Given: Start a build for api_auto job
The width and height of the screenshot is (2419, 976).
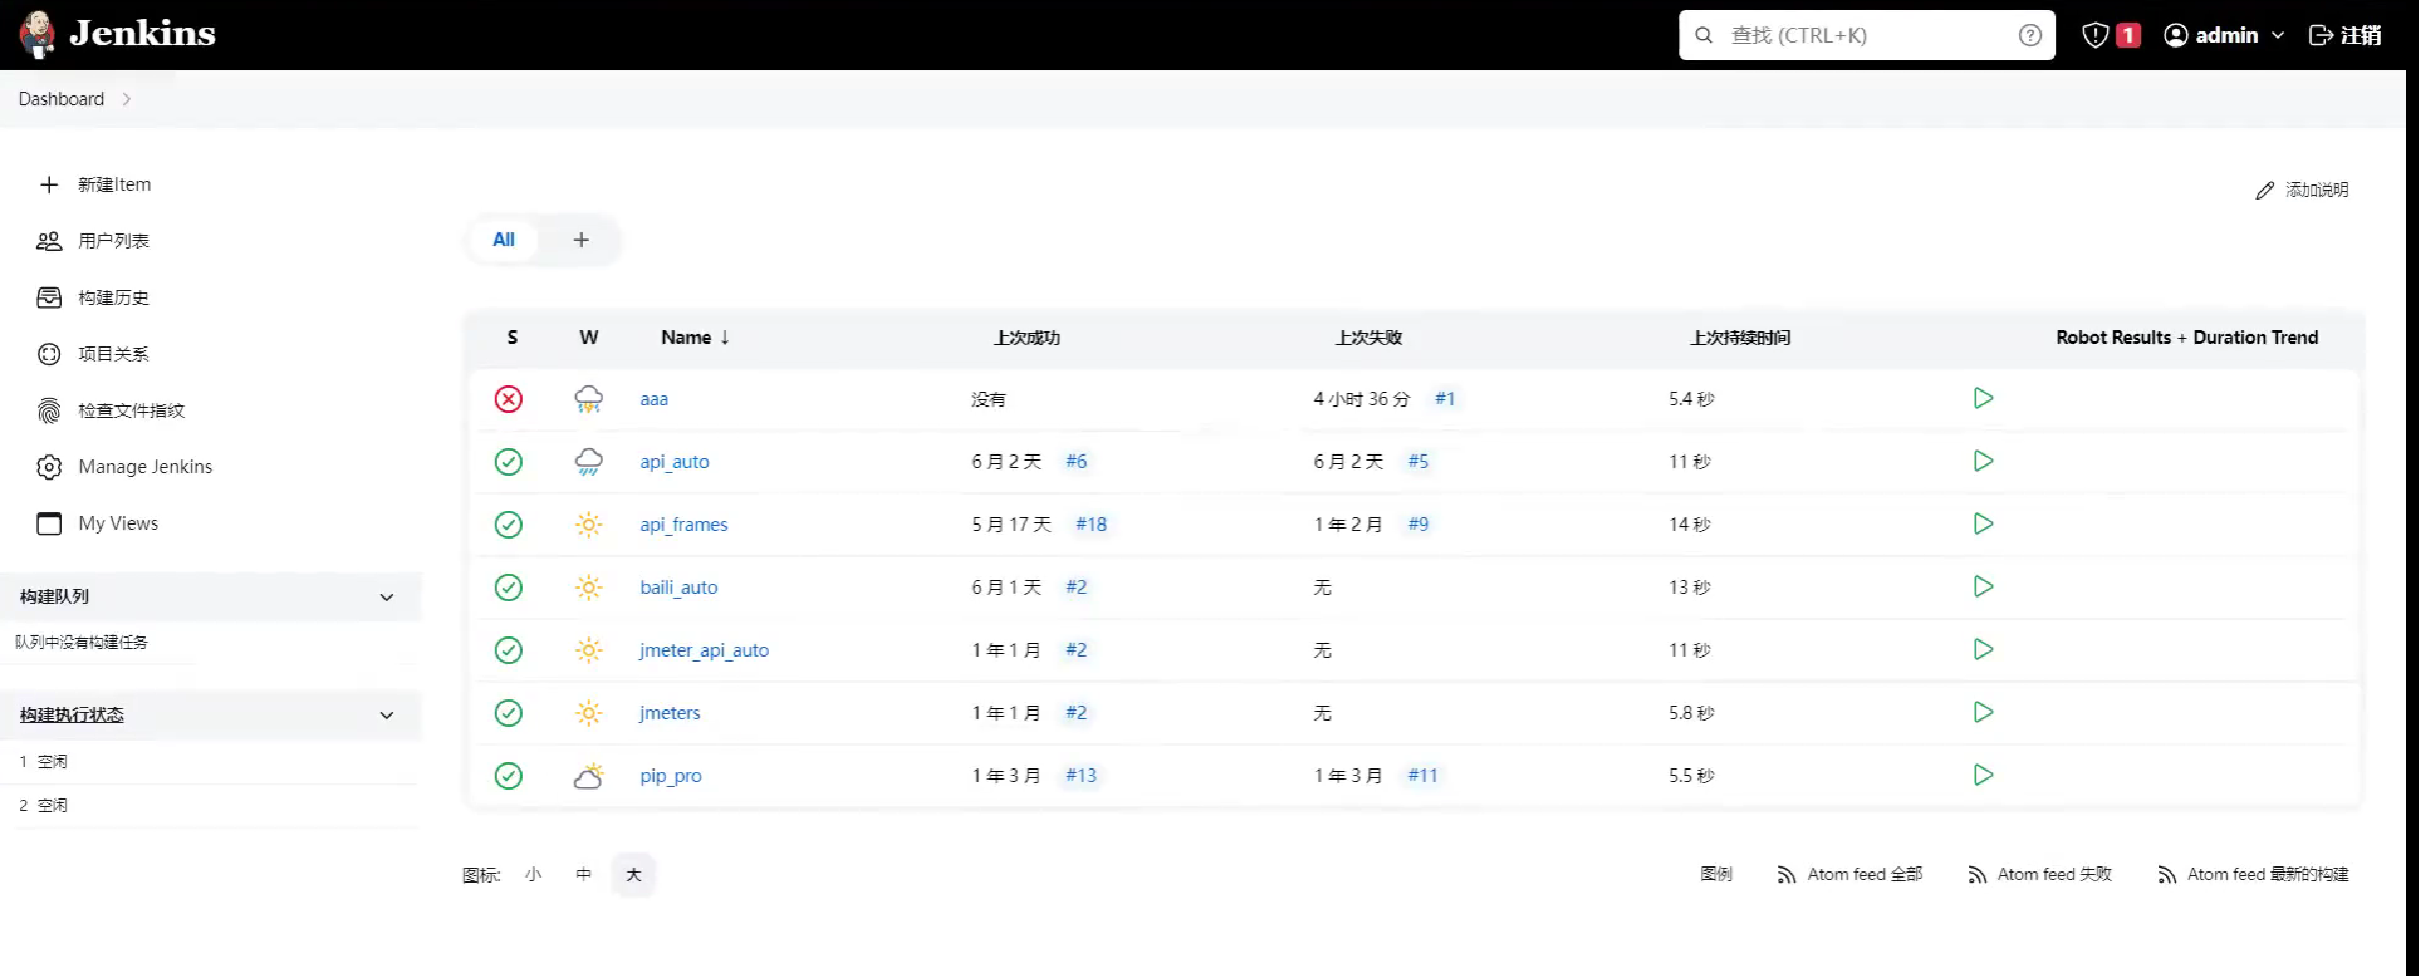Looking at the screenshot, I should tap(1983, 461).
